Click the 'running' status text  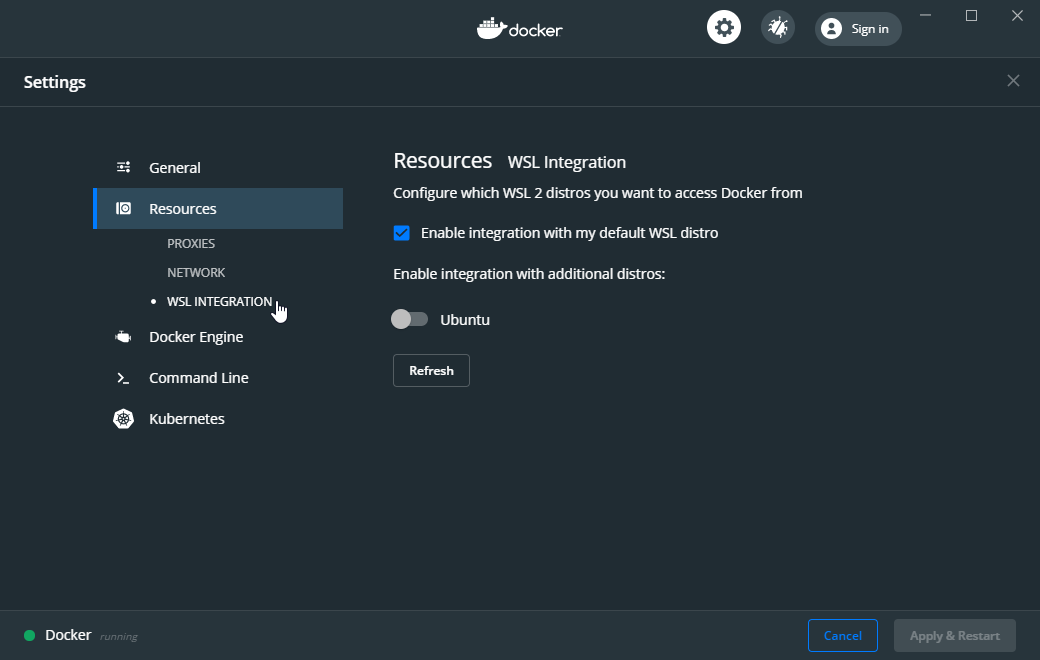(x=119, y=637)
